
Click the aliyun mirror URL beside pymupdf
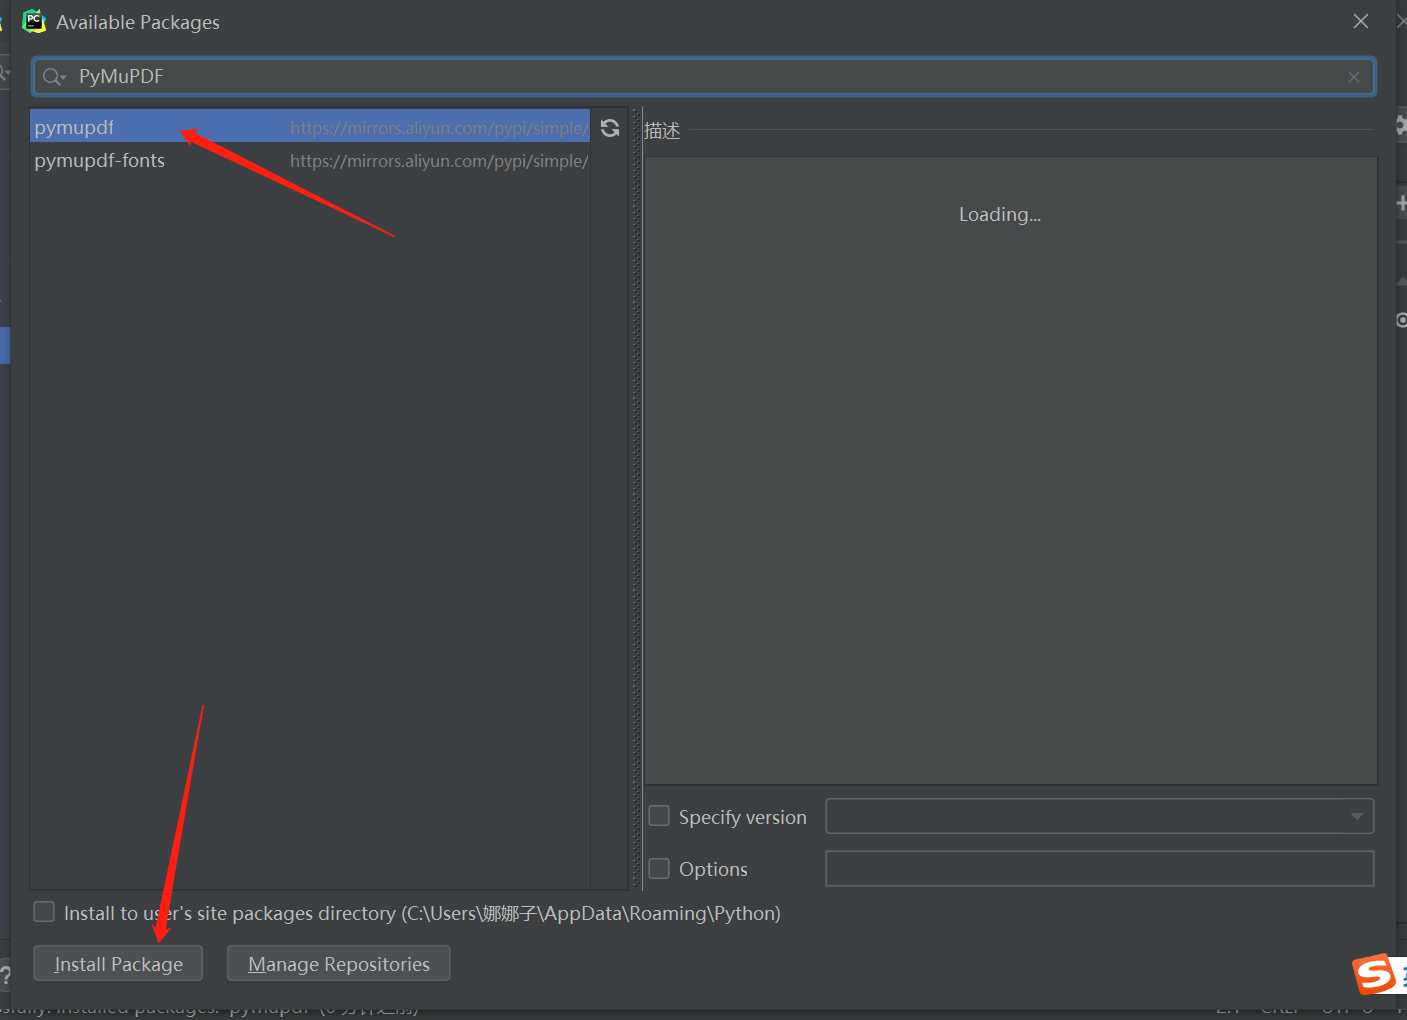[x=439, y=128]
